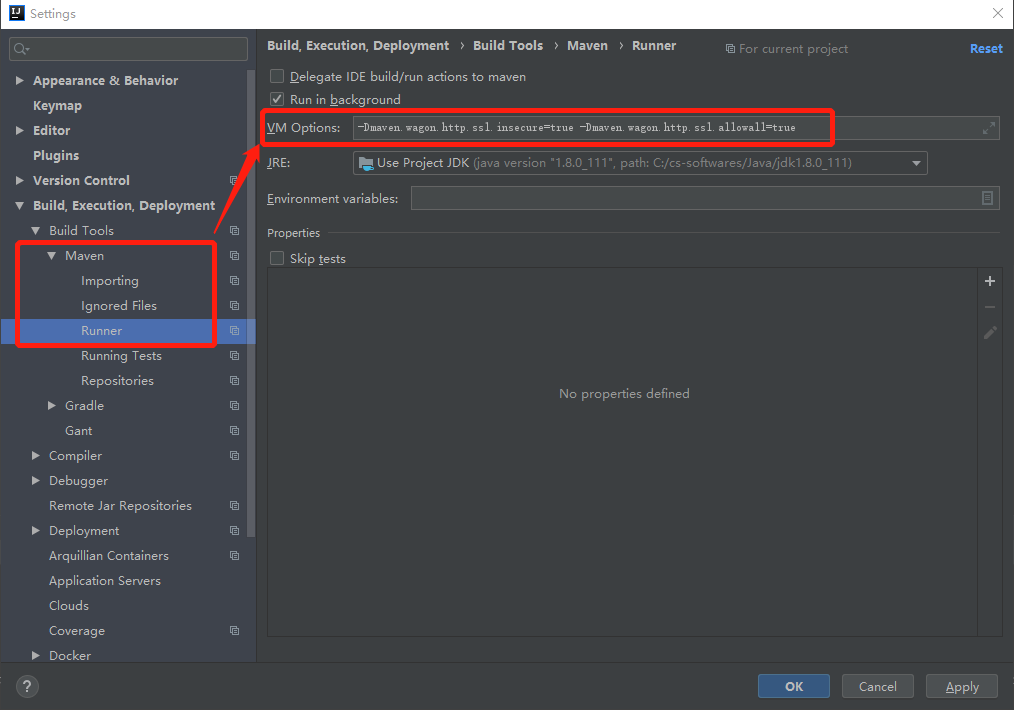1014x710 pixels.
Task: Click the JDK folder icon in JRE field
Action: 366,163
